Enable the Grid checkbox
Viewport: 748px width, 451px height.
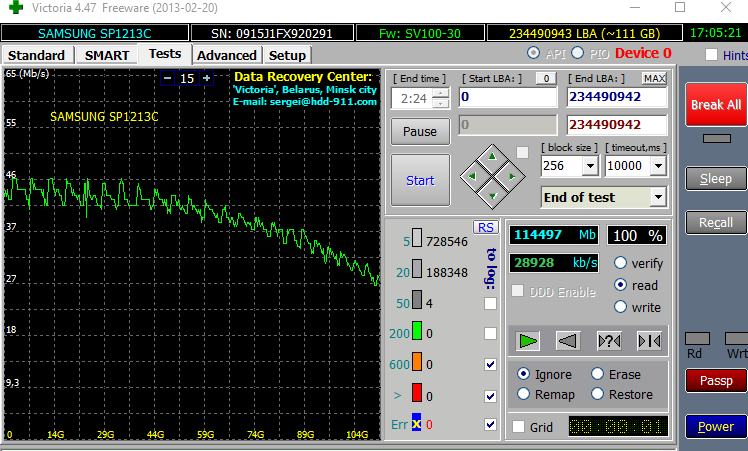[x=518, y=427]
